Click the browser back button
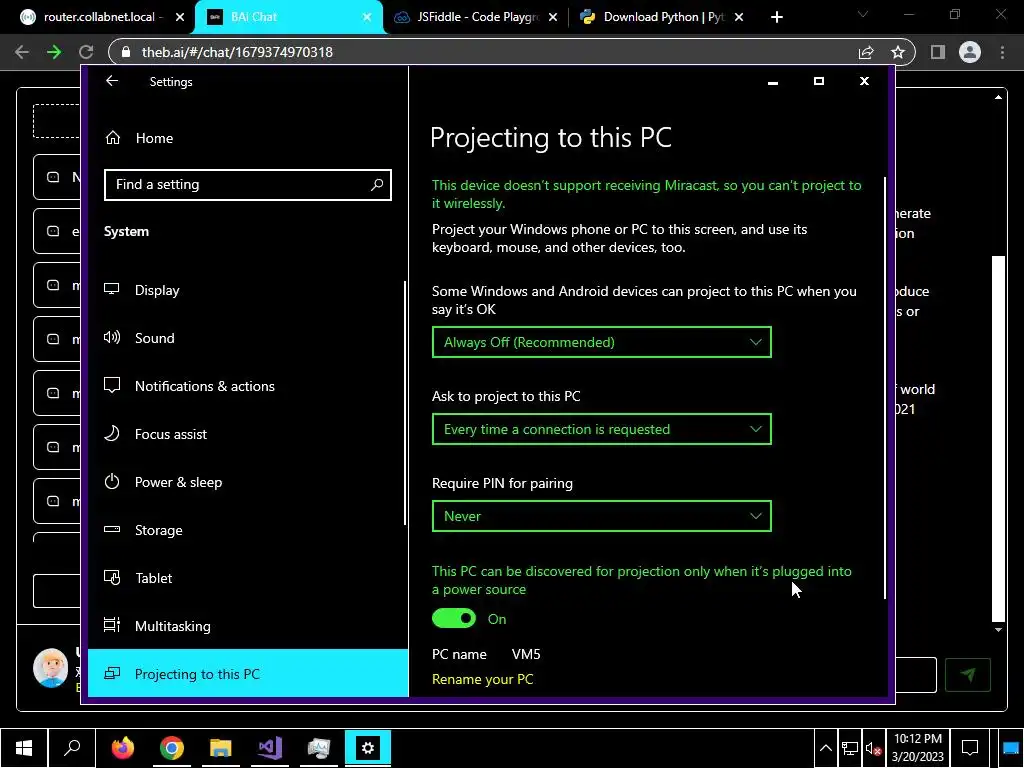Viewport: 1024px width, 768px height. pos(22,52)
